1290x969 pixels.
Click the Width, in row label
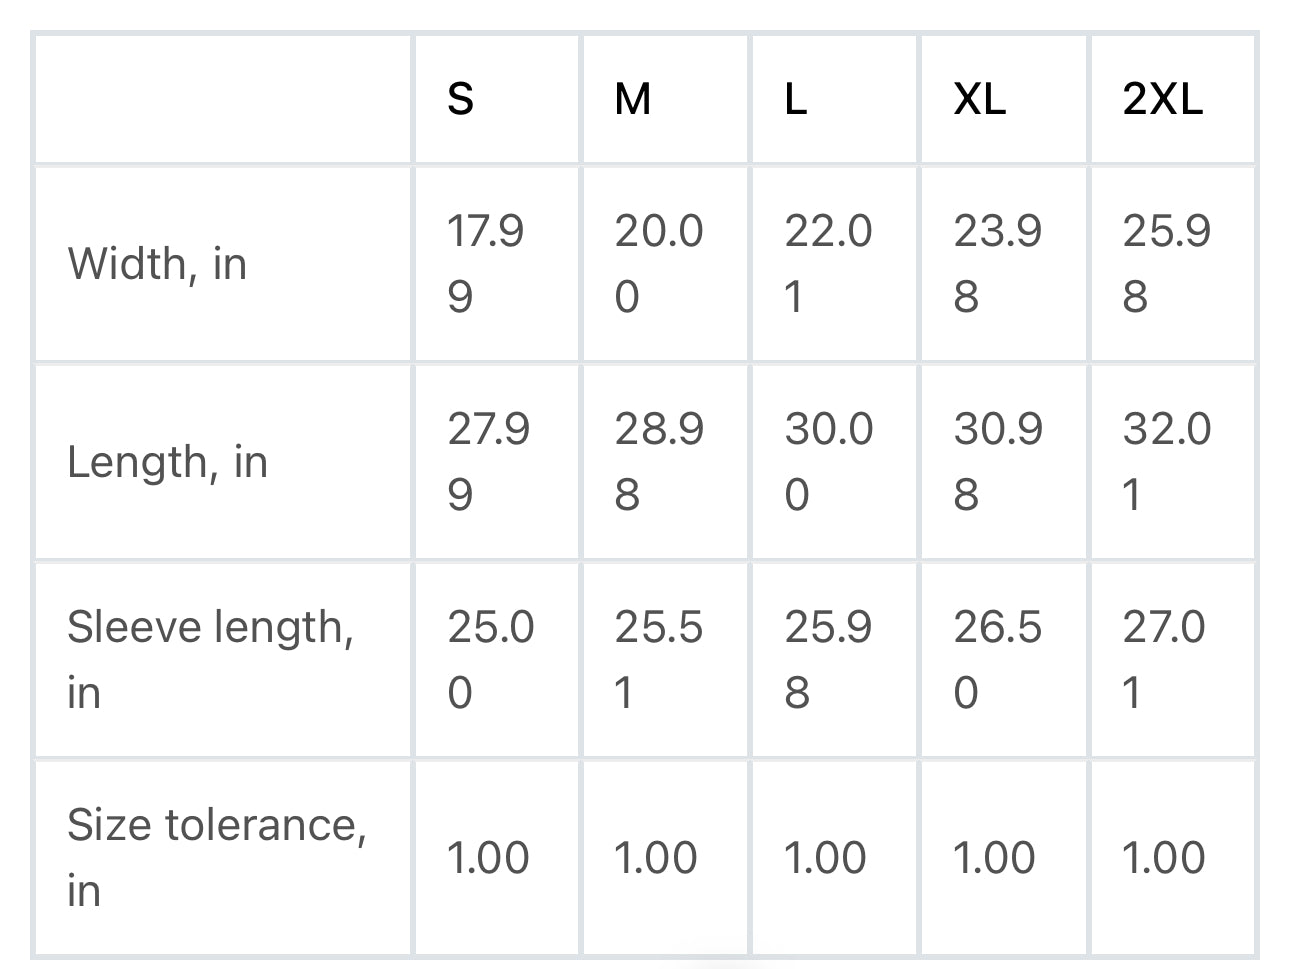157,264
